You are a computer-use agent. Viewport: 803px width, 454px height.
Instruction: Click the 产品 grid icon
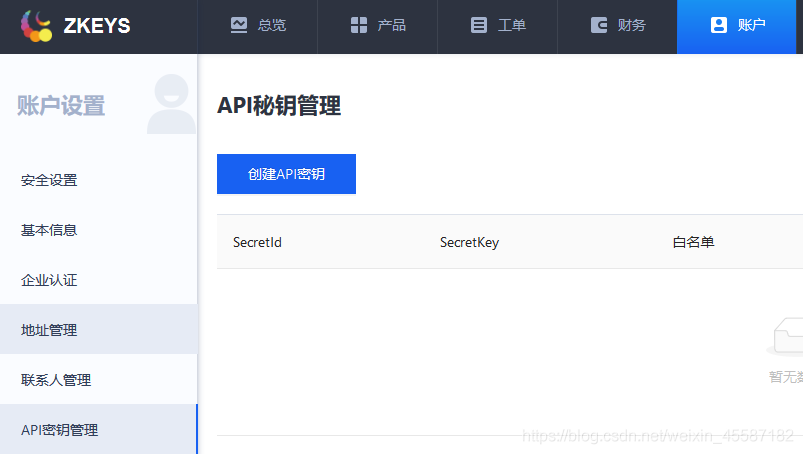tap(359, 25)
